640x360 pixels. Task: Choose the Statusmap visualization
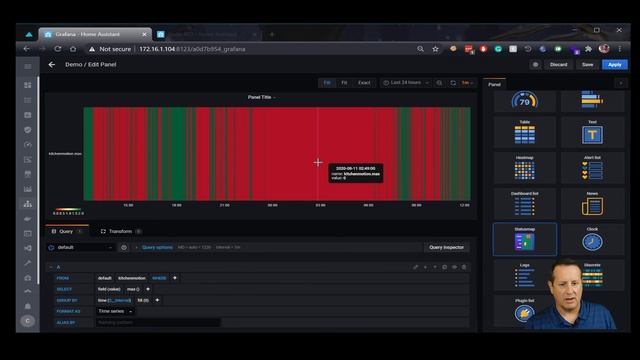[524, 239]
